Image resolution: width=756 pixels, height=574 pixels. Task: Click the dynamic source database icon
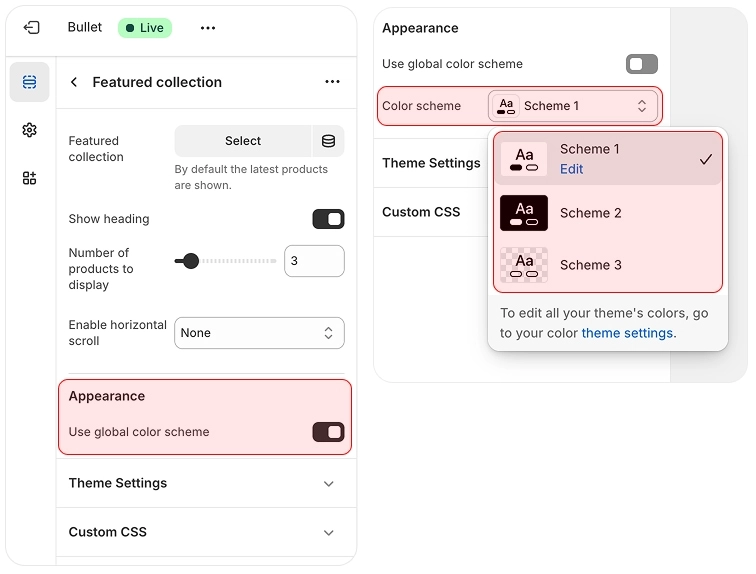[x=328, y=141]
